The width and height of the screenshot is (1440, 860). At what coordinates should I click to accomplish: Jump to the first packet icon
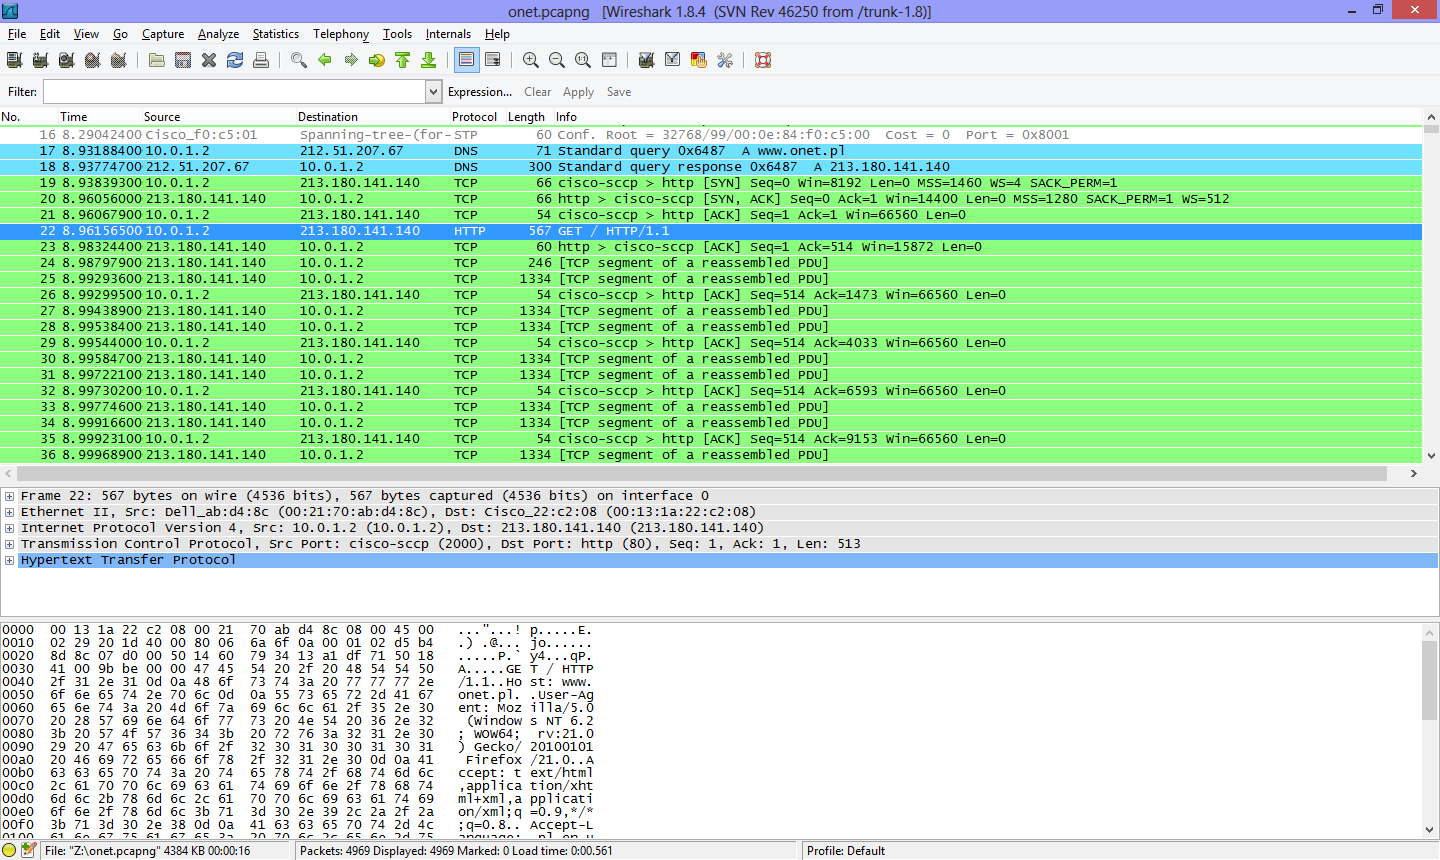coord(403,60)
